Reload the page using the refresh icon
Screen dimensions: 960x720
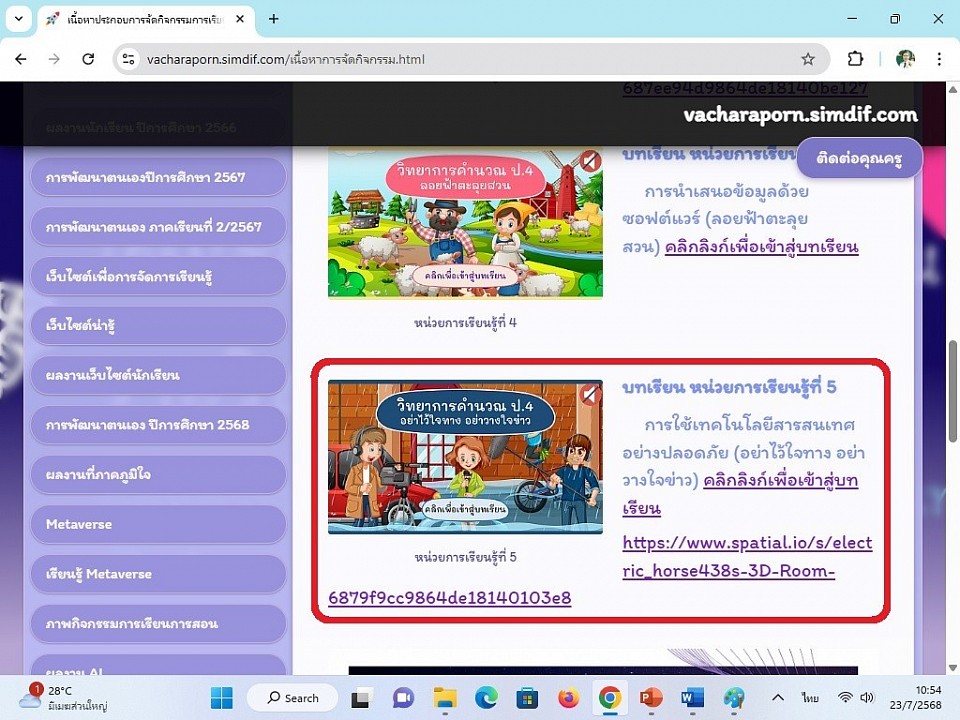click(88, 59)
